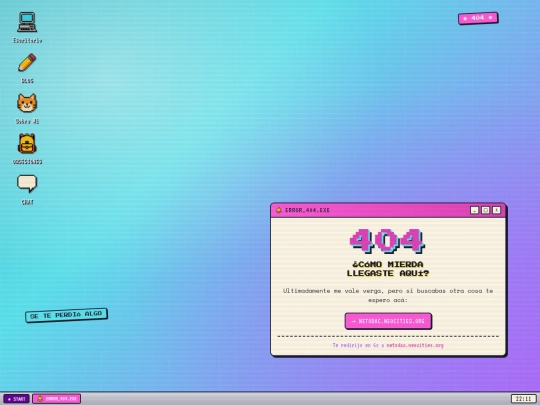Click the large pixel 404 heading
Screen dimensions: 540x405
point(388,241)
